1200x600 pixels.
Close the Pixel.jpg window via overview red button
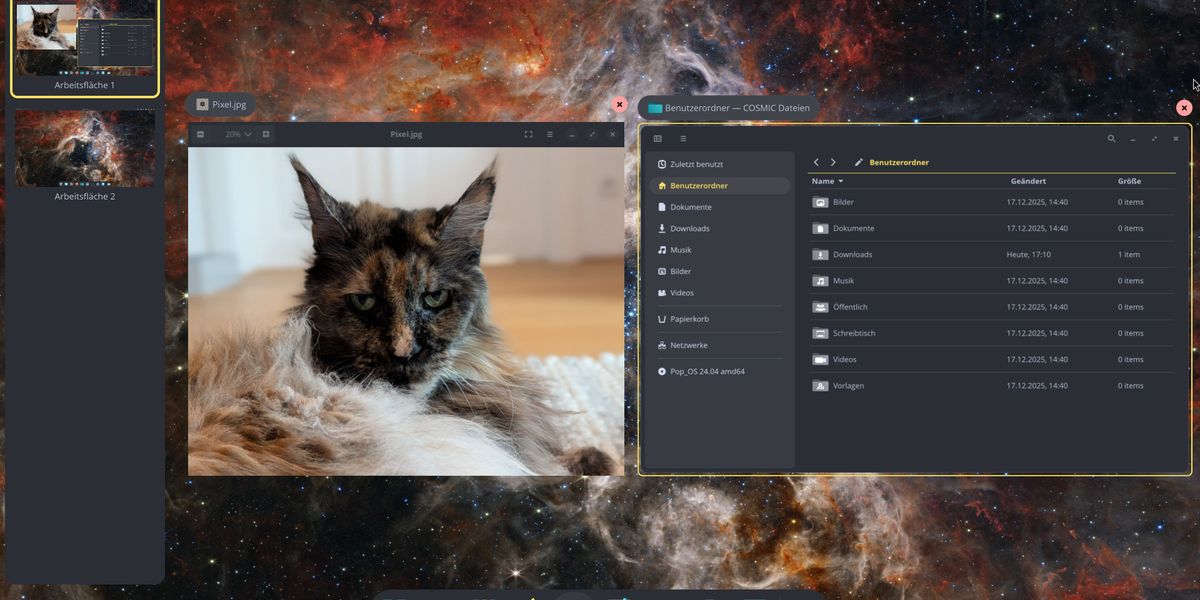pos(619,104)
